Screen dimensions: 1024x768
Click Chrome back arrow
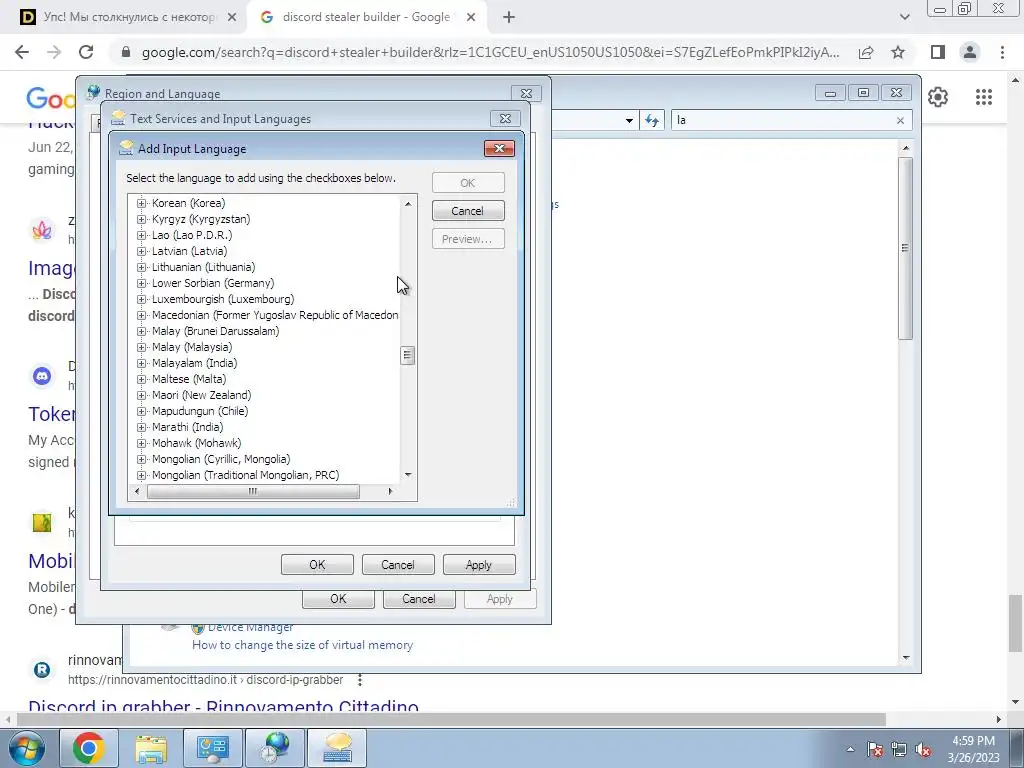pyautogui.click(x=22, y=52)
